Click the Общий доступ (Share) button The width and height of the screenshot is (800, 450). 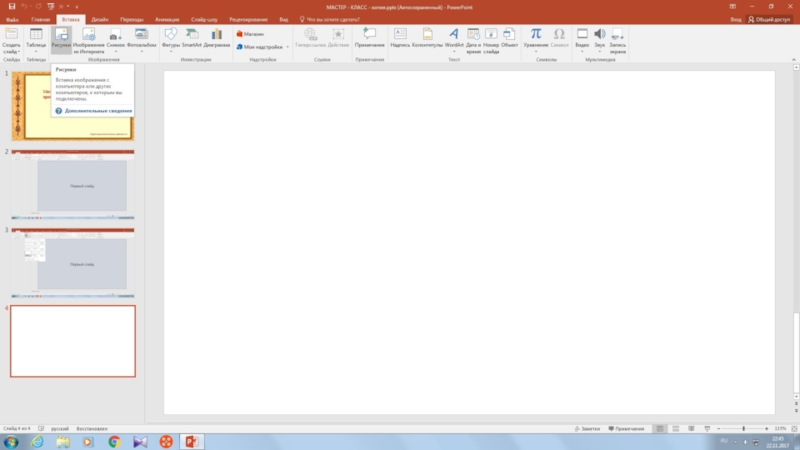pos(771,19)
